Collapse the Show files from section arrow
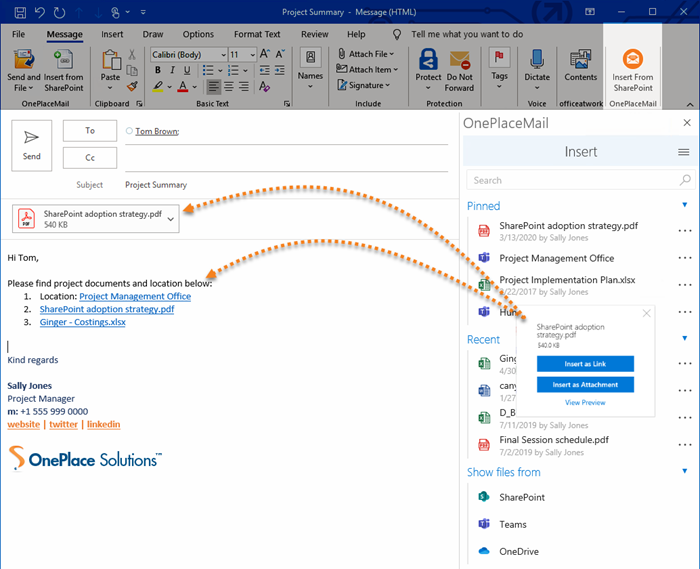700x569 pixels. click(x=685, y=471)
